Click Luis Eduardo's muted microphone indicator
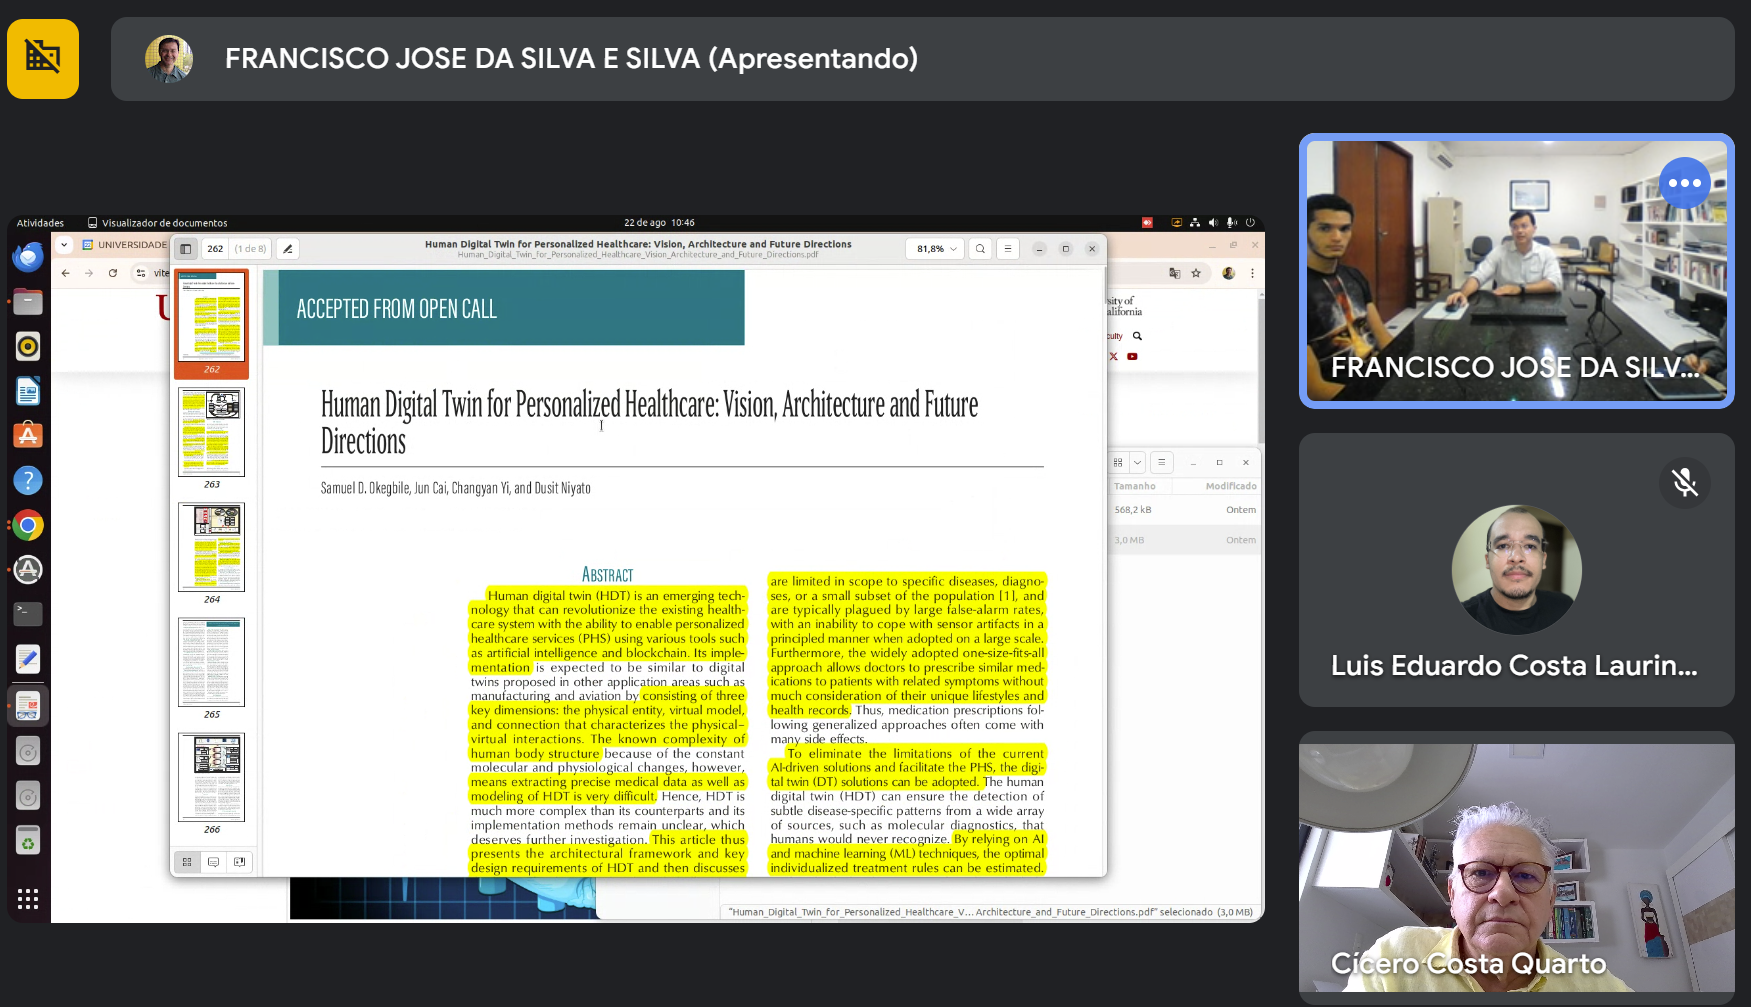1751x1007 pixels. (1685, 483)
